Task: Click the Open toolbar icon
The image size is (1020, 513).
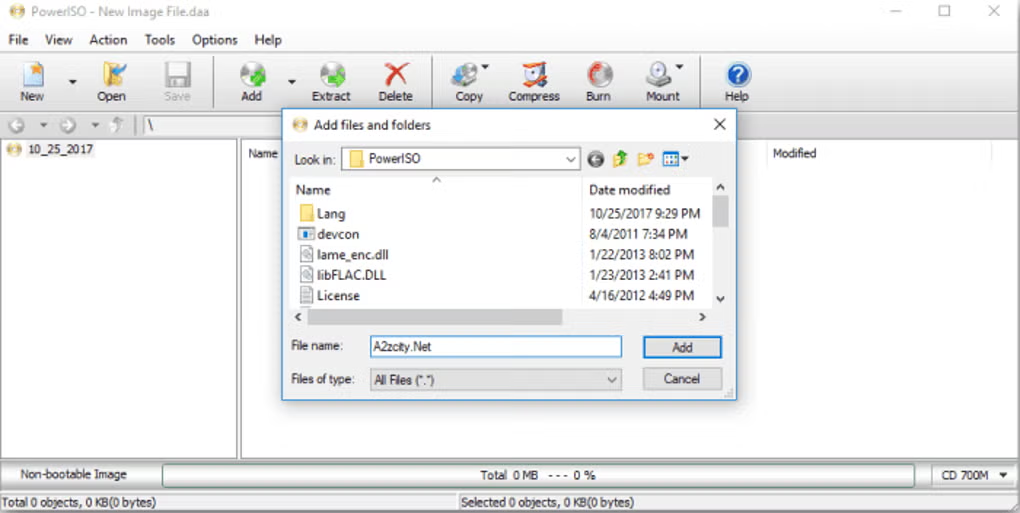Action: pos(111,79)
